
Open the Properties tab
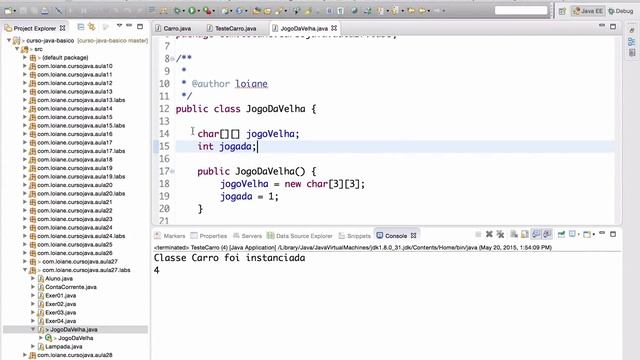point(209,236)
